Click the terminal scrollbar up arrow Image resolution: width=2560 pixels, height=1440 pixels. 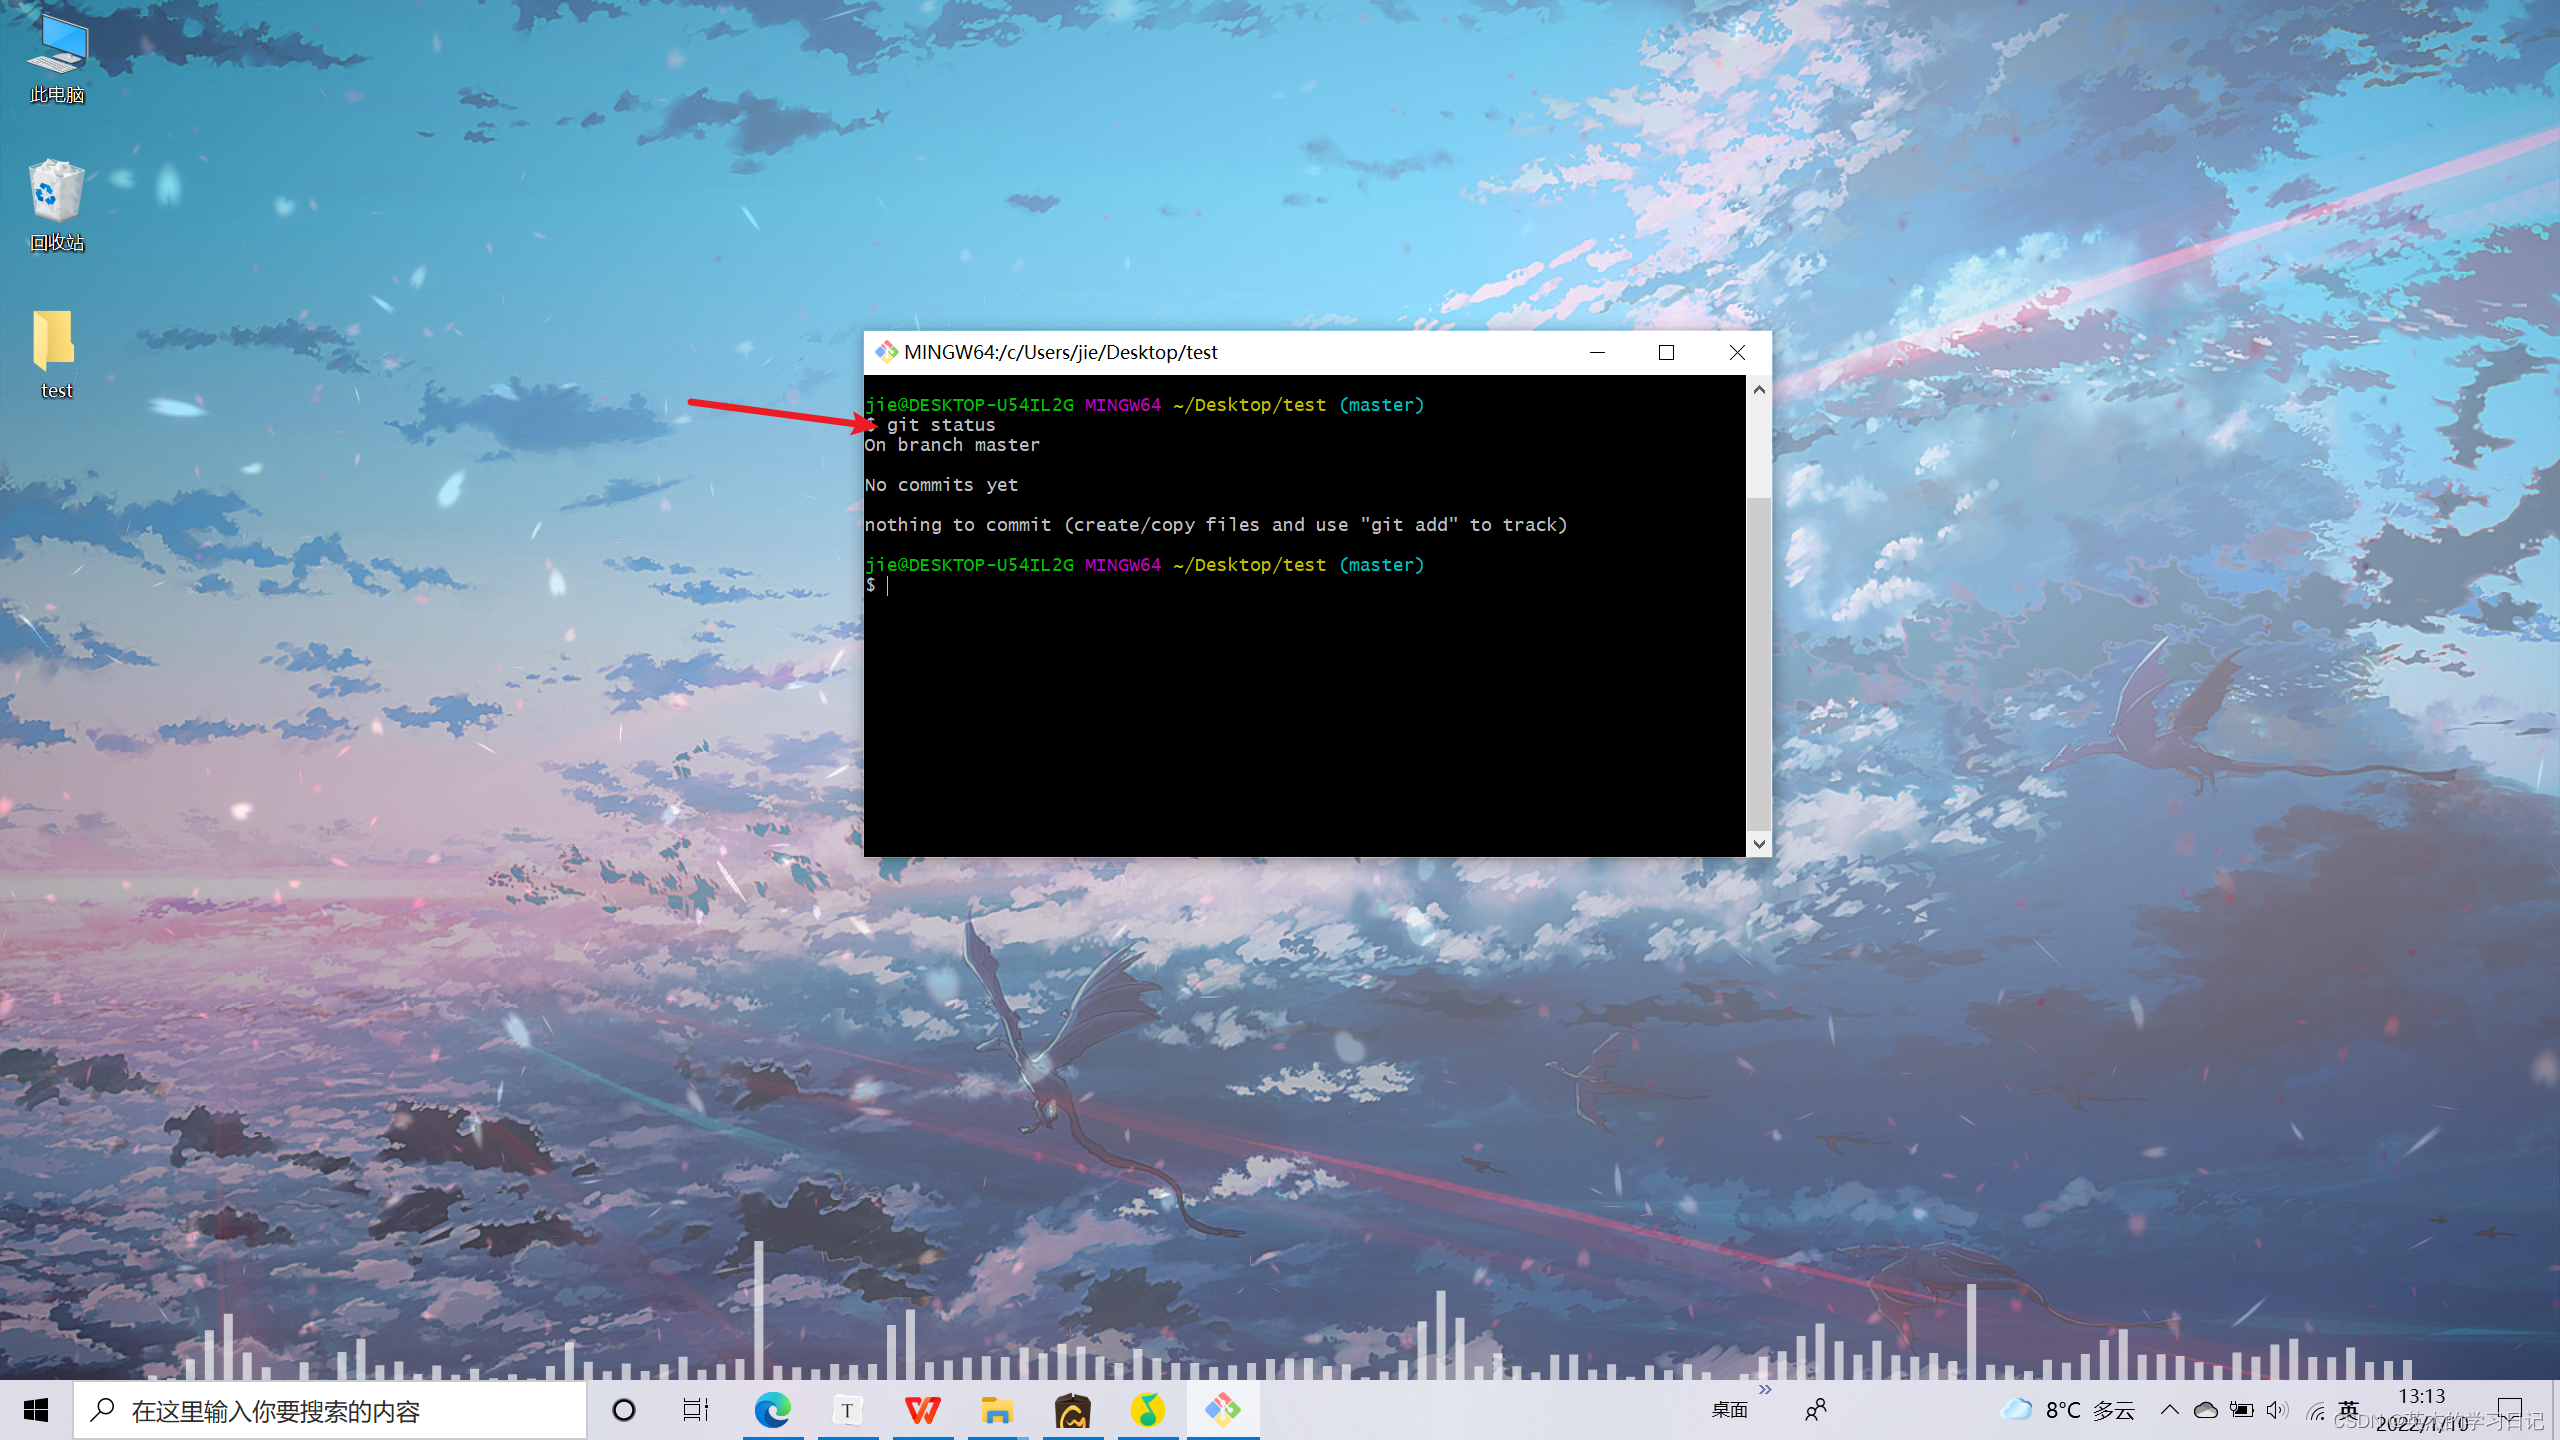click(1759, 390)
